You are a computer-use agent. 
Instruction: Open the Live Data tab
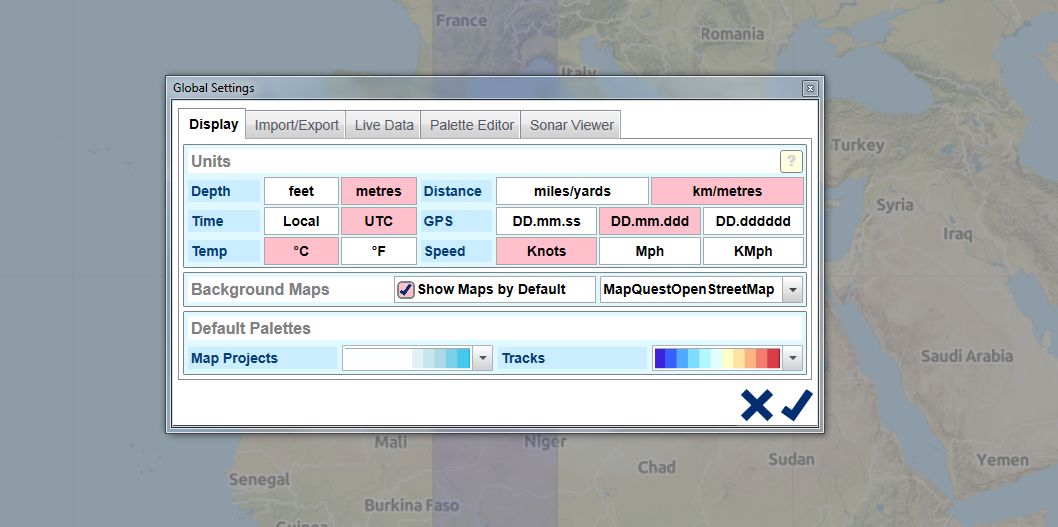click(x=384, y=125)
